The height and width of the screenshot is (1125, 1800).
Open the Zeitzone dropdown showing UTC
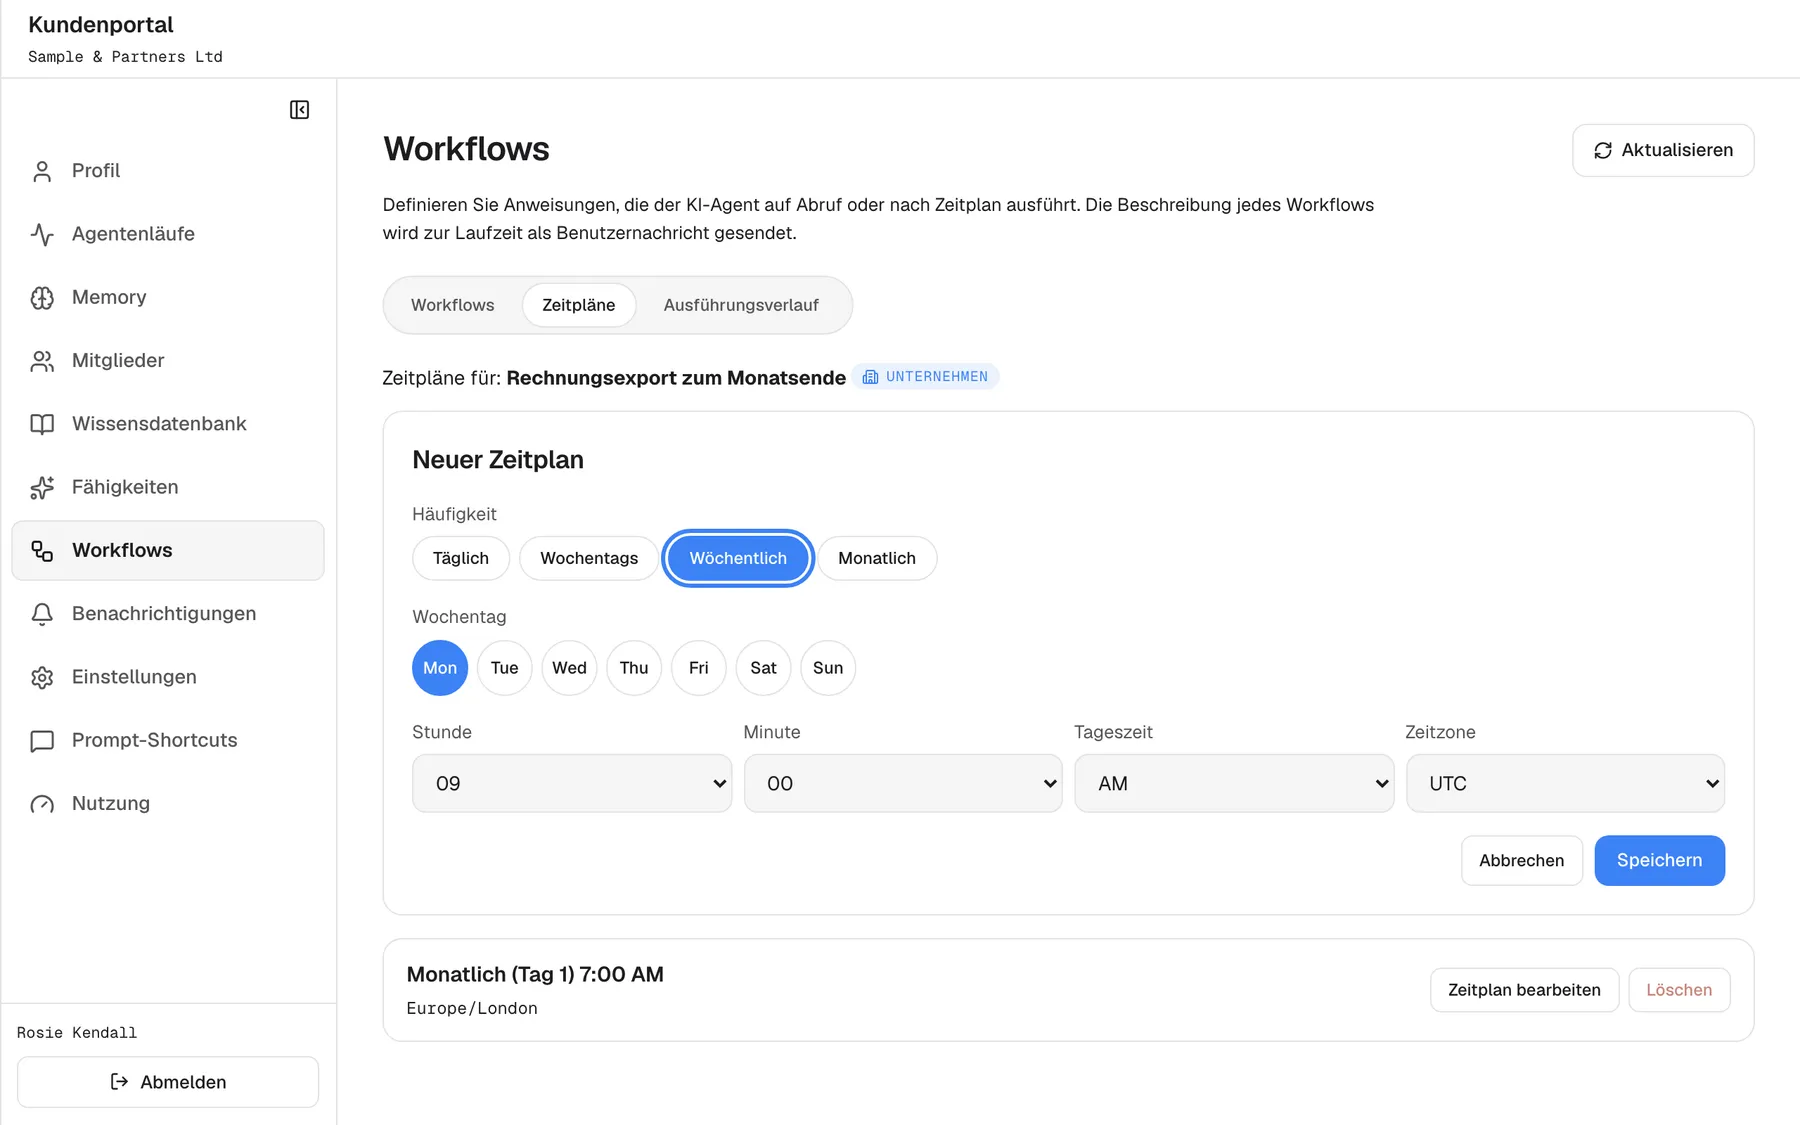[x=1565, y=783]
